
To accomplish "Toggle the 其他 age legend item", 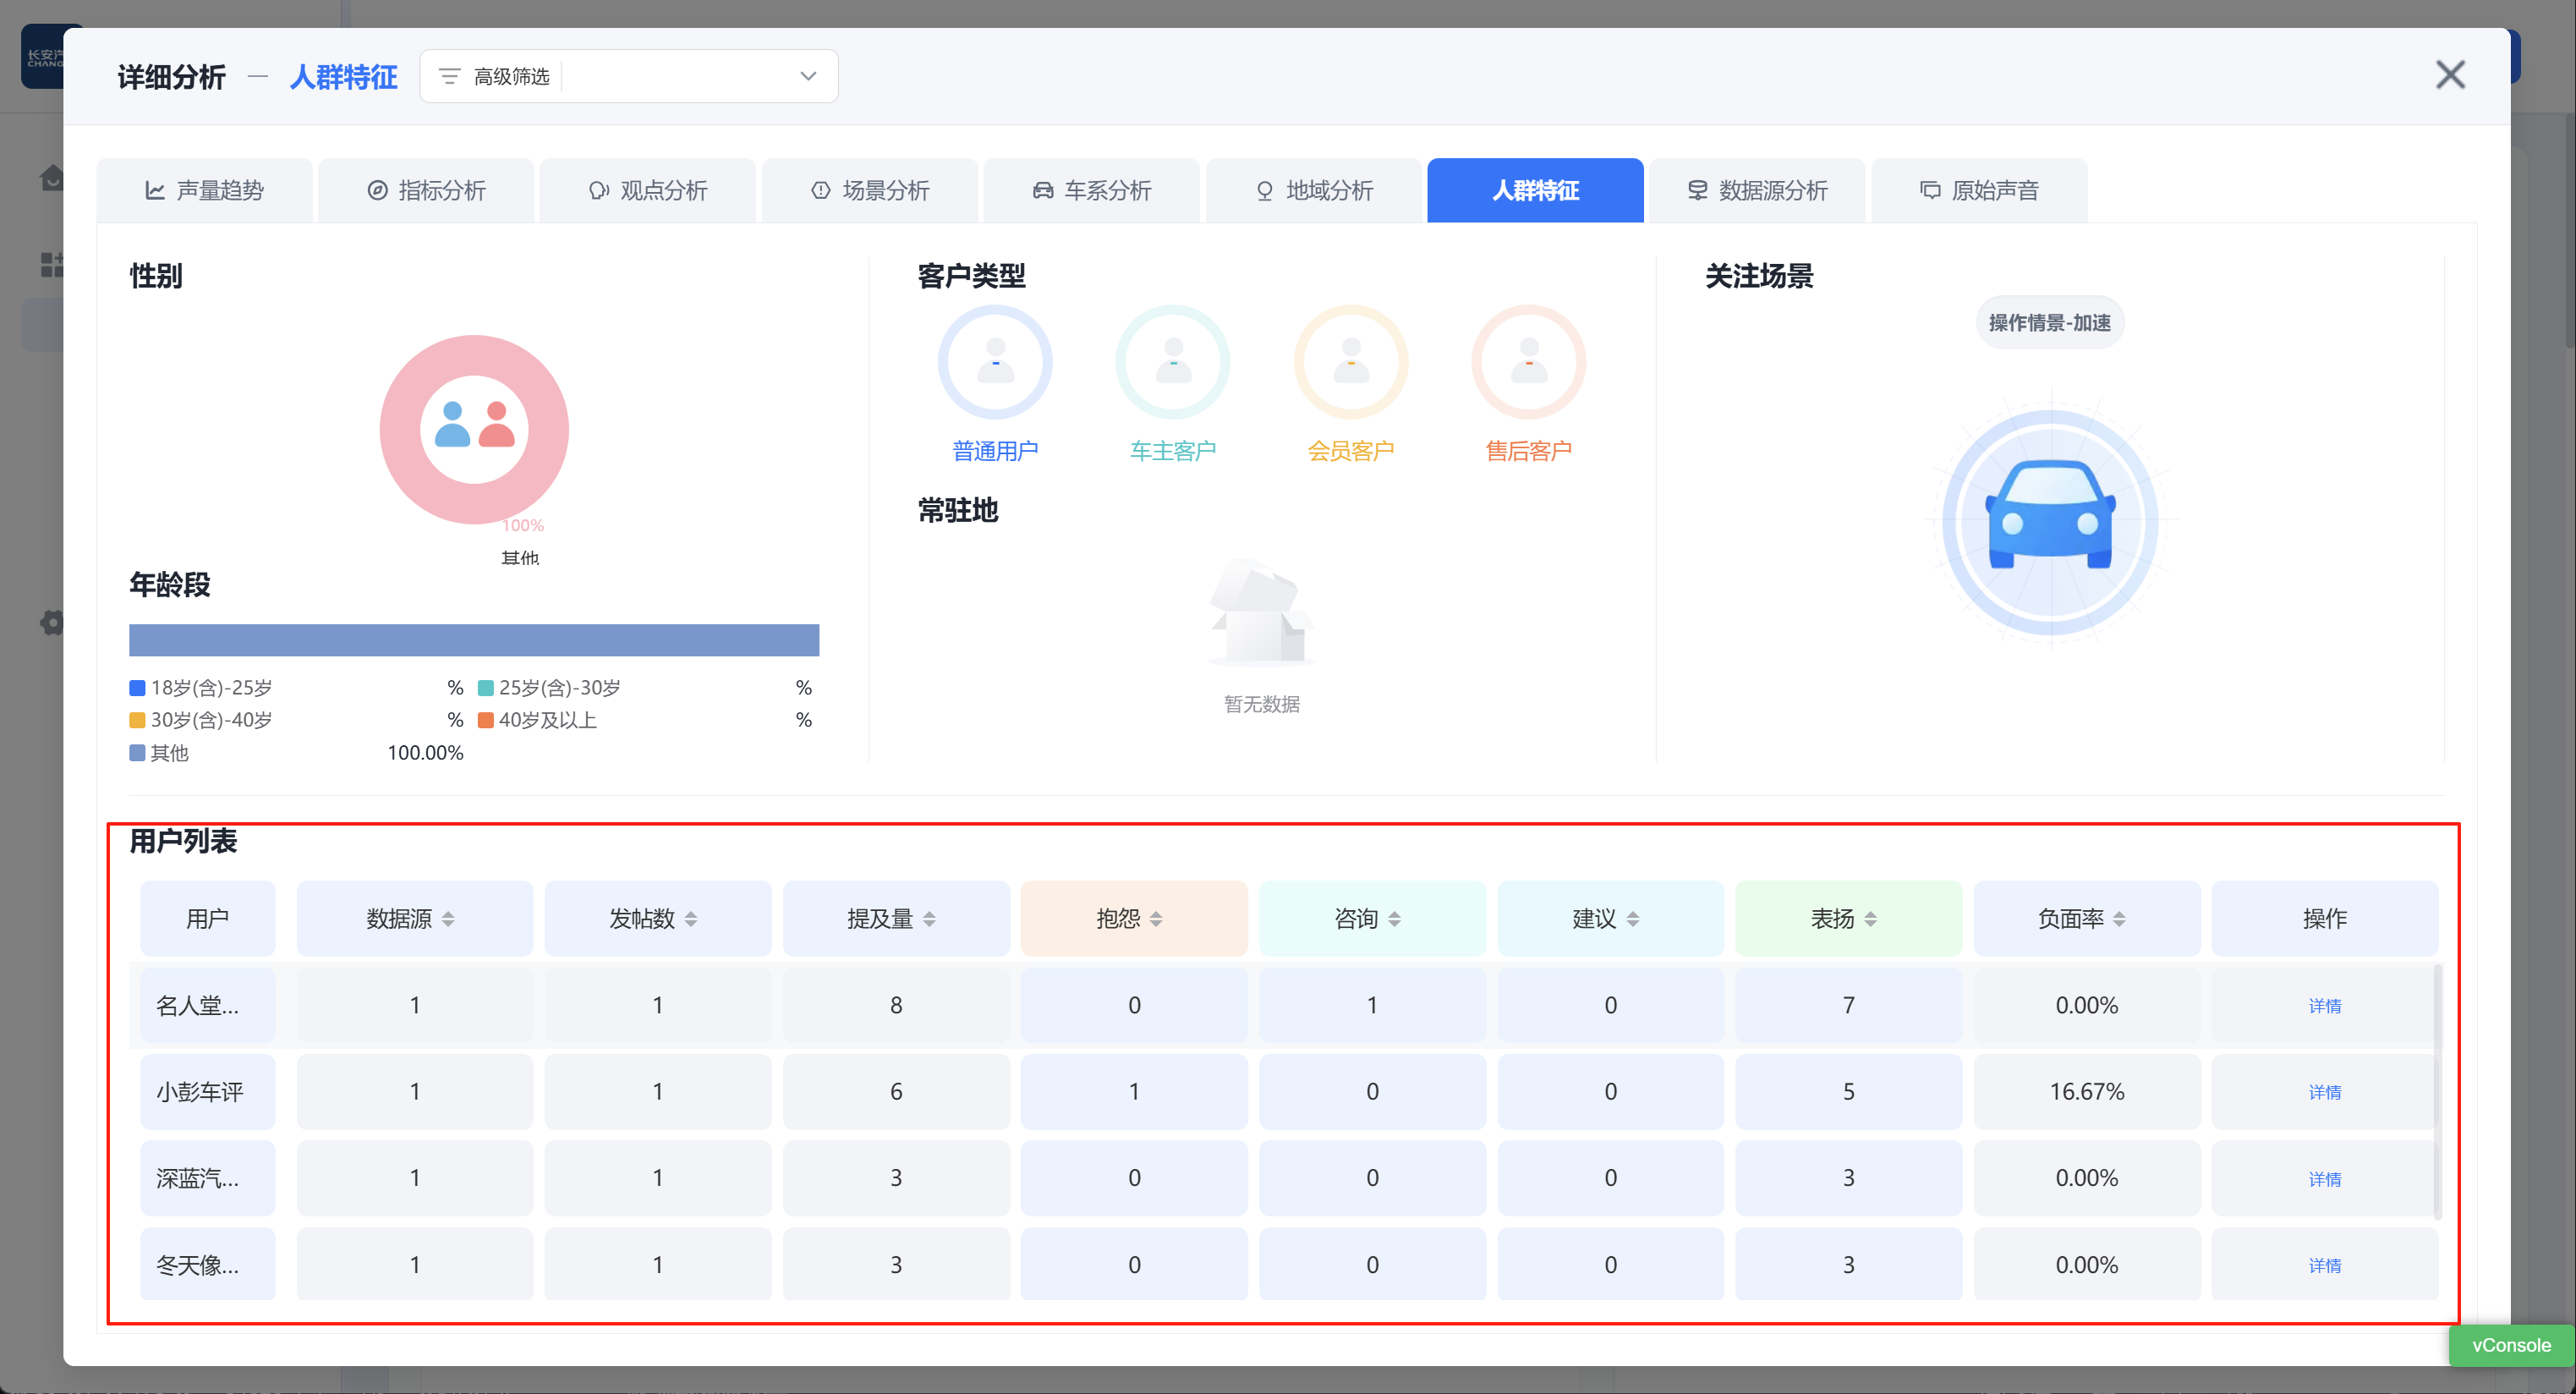I will coord(169,753).
